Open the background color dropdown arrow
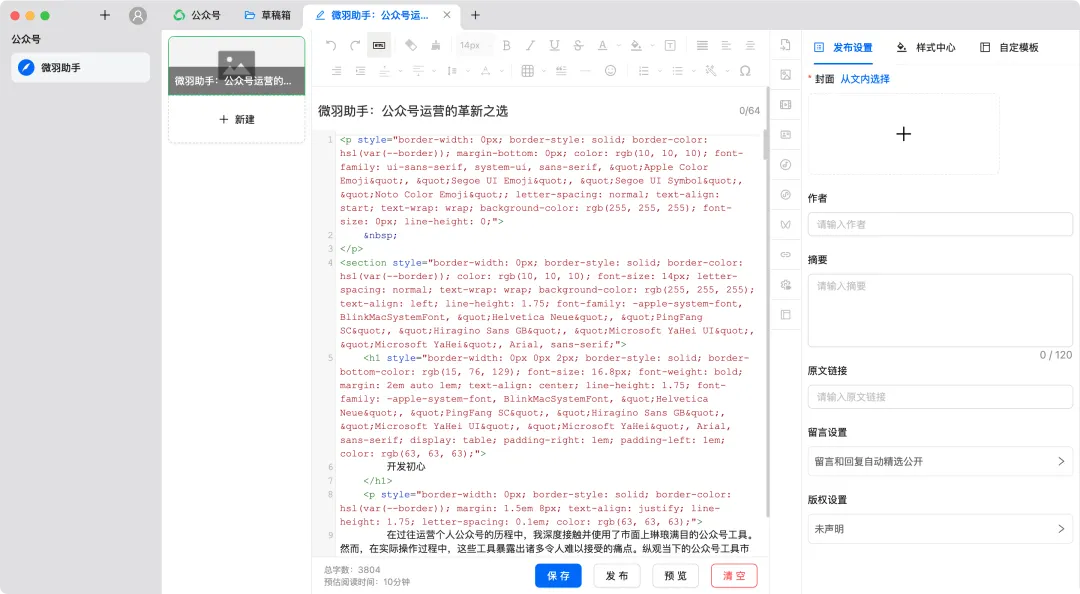The width and height of the screenshot is (1080, 594). [x=652, y=46]
